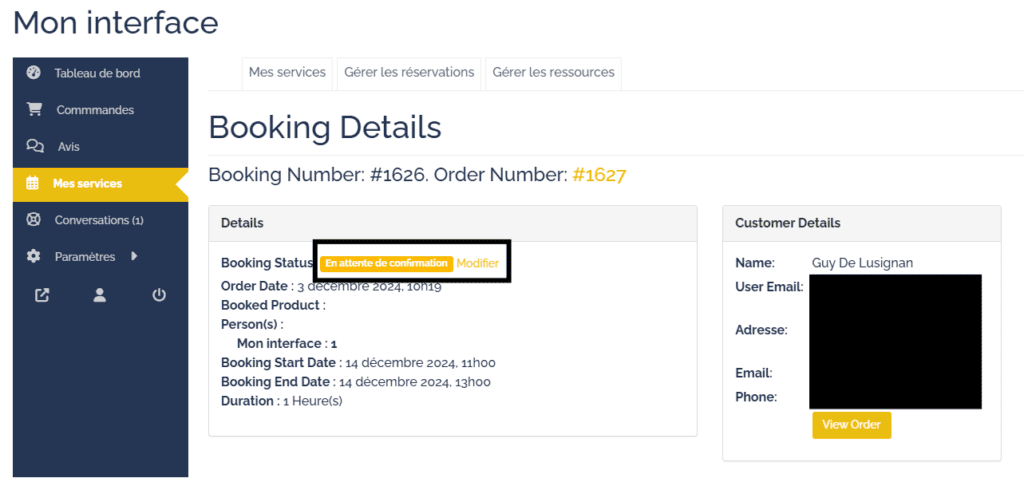The height and width of the screenshot is (486, 1024).
Task: Open the external link icon in sidebar
Action: pos(42,295)
